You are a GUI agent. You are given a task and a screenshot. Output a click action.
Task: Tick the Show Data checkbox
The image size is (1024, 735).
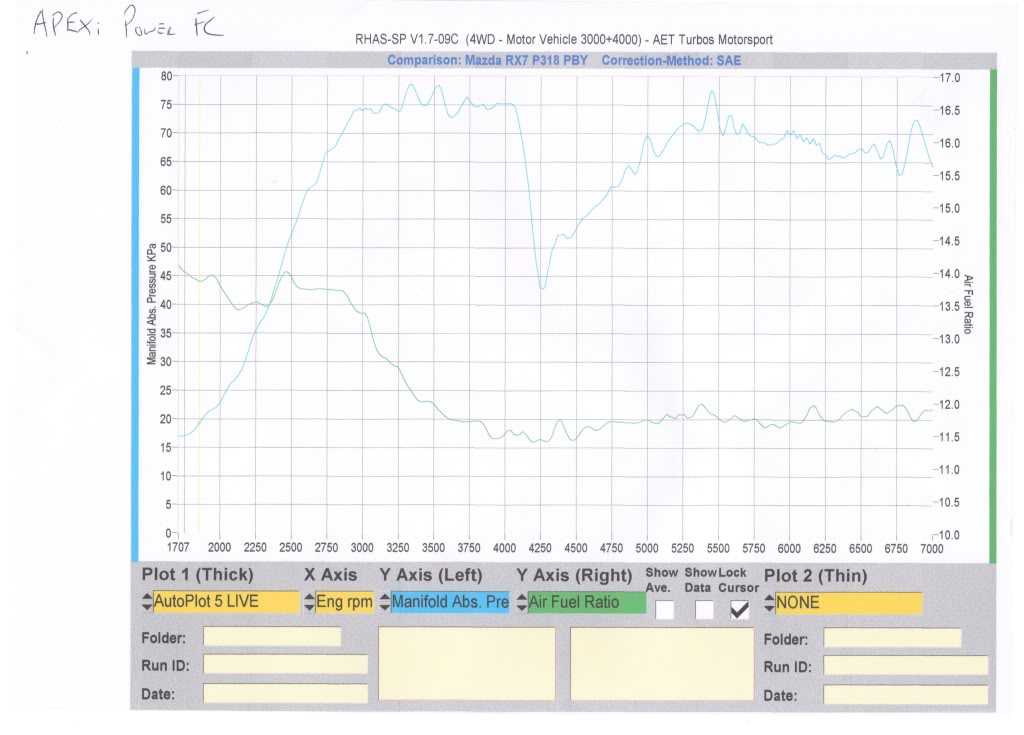(704, 609)
